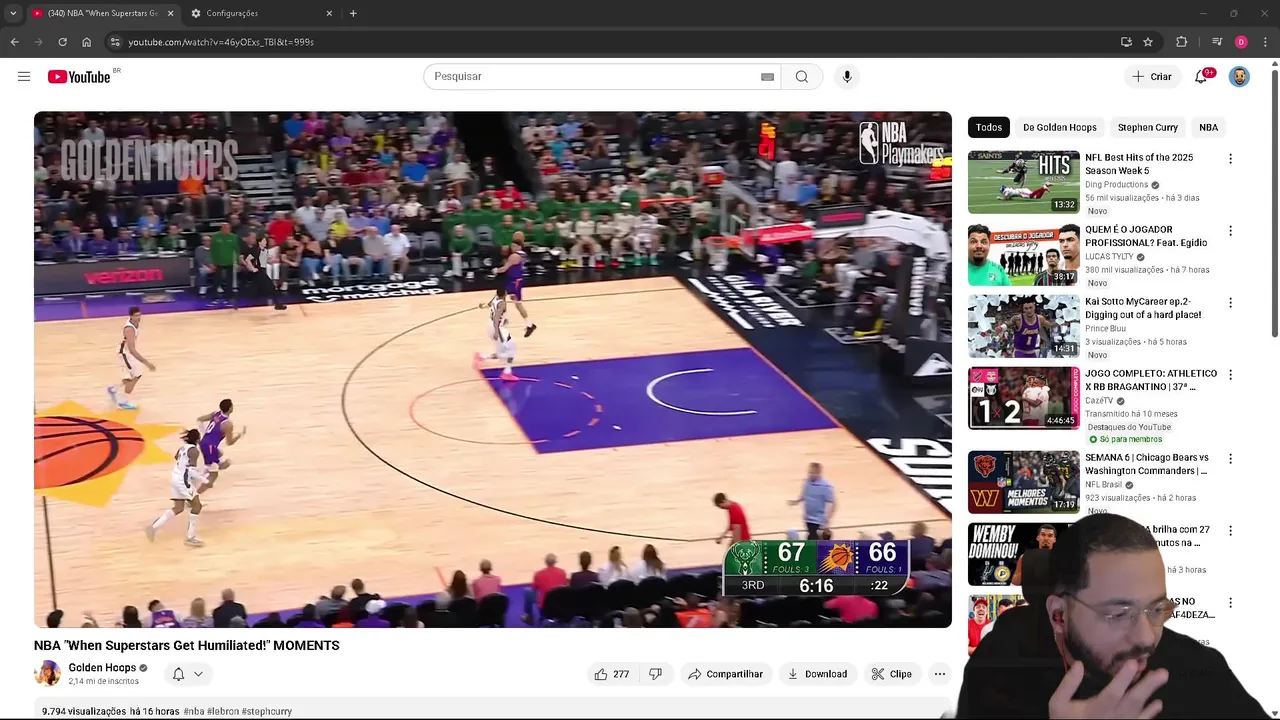Open notifications bell in YouTube header

click(x=1201, y=77)
